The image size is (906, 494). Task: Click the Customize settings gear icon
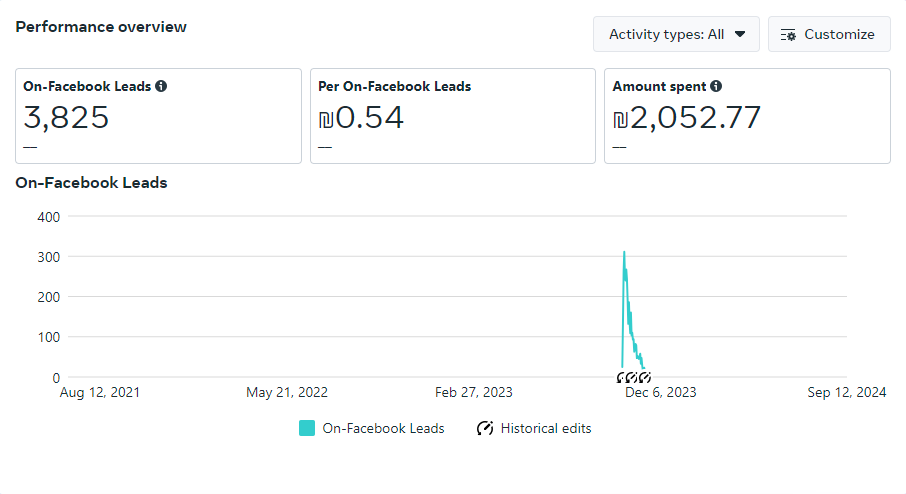pyautogui.click(x=788, y=35)
